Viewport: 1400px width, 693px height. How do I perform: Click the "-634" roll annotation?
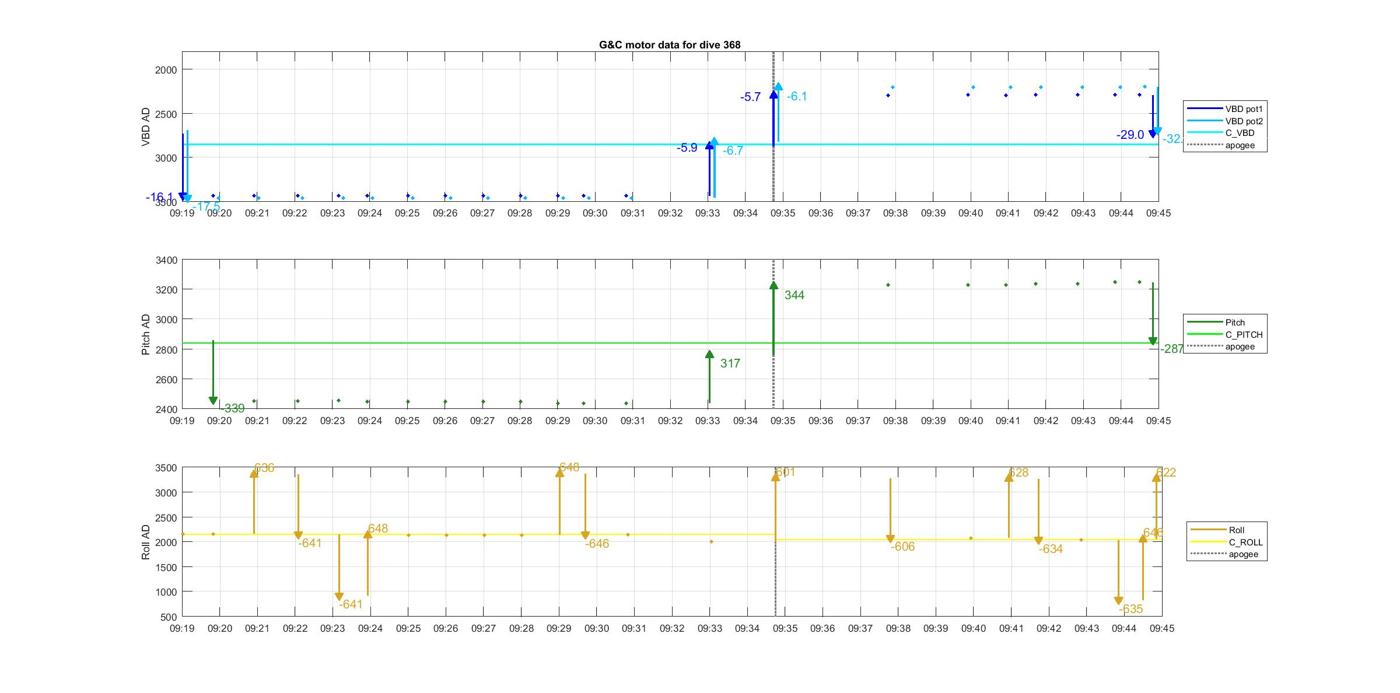(x=1051, y=549)
